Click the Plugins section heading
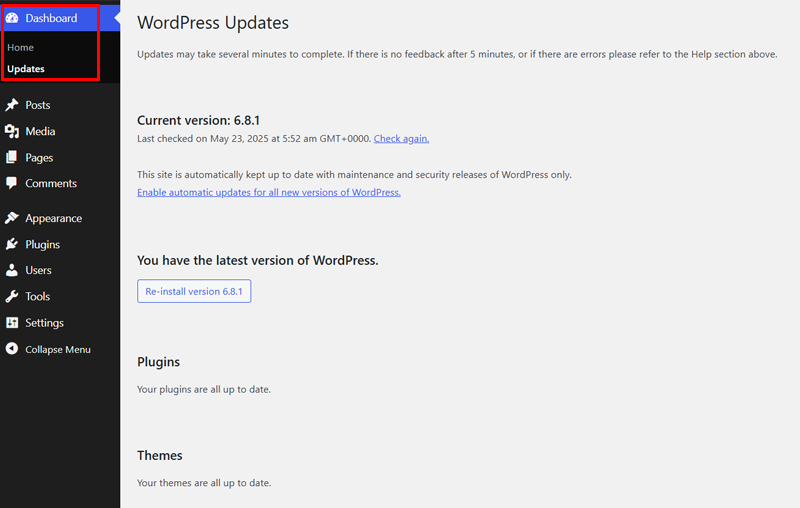This screenshot has width=800, height=508. click(x=159, y=362)
